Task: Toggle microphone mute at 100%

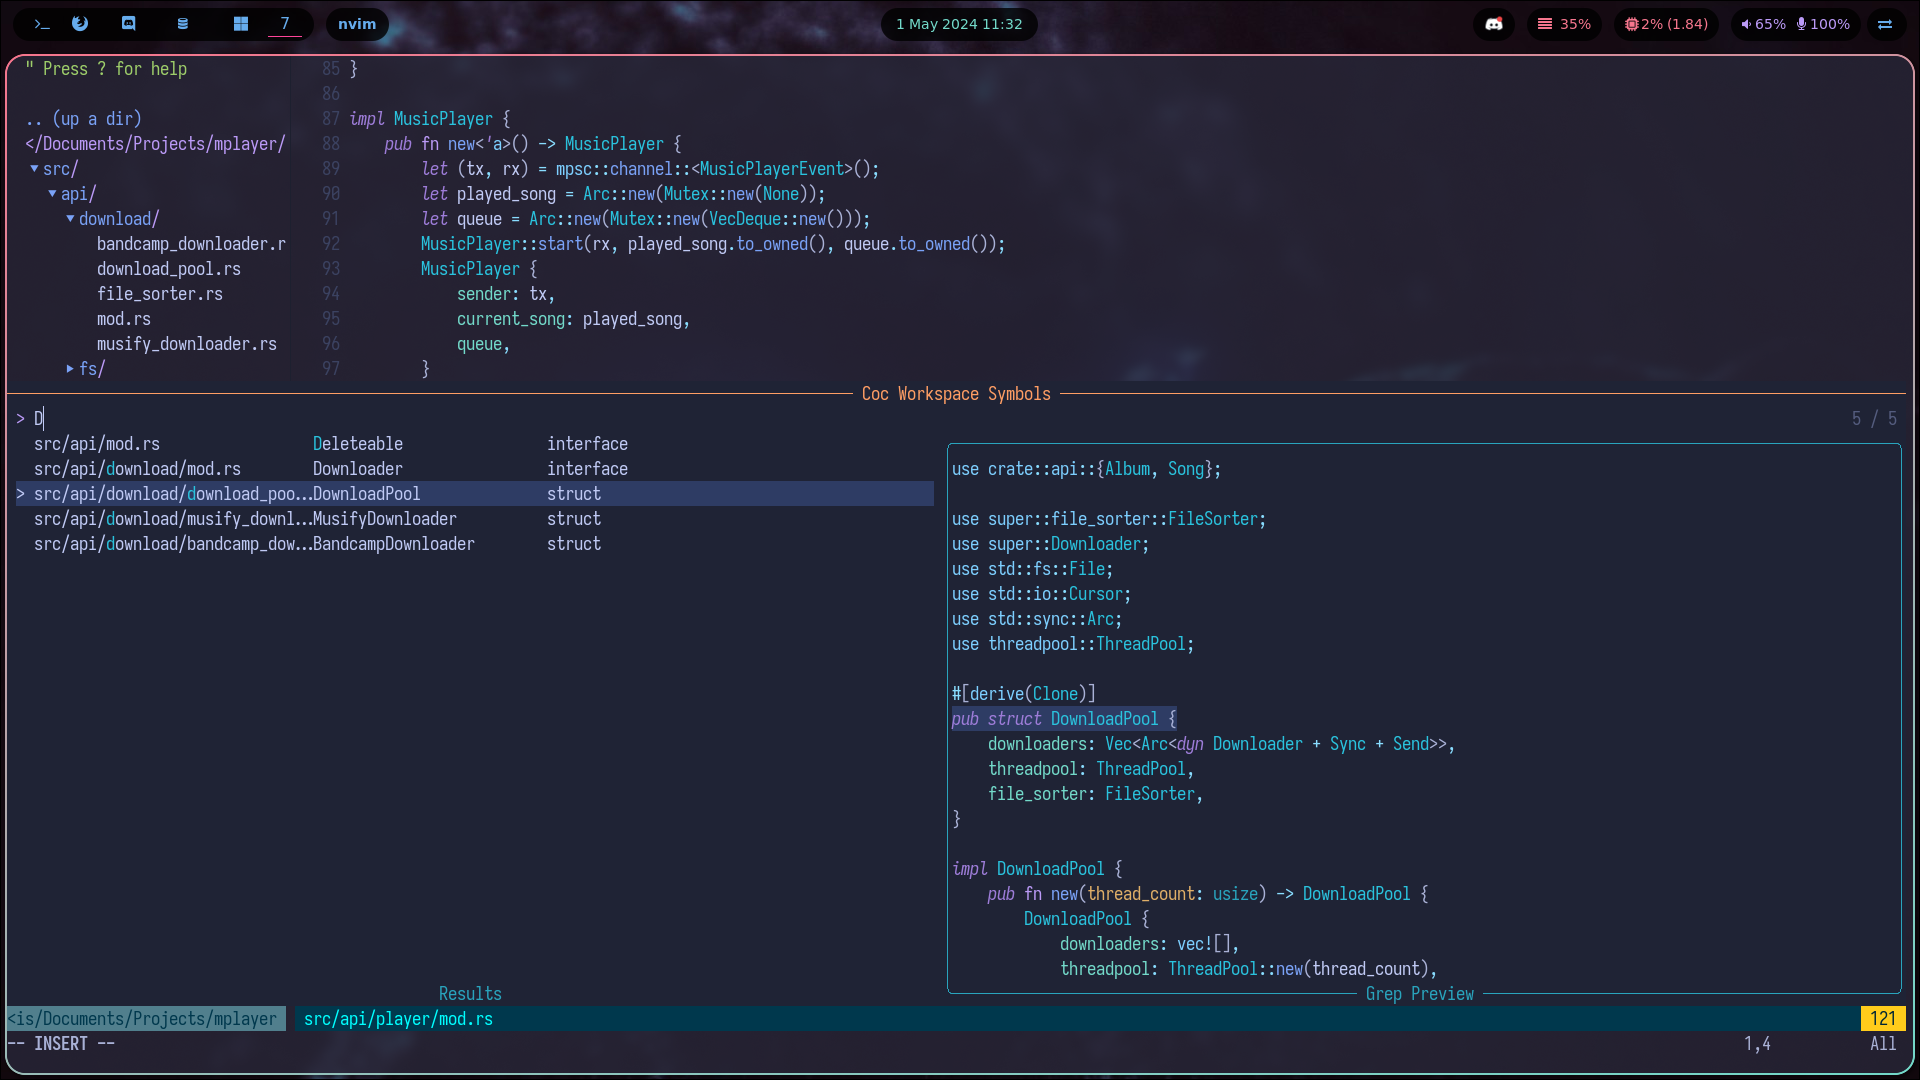Action: (1823, 24)
